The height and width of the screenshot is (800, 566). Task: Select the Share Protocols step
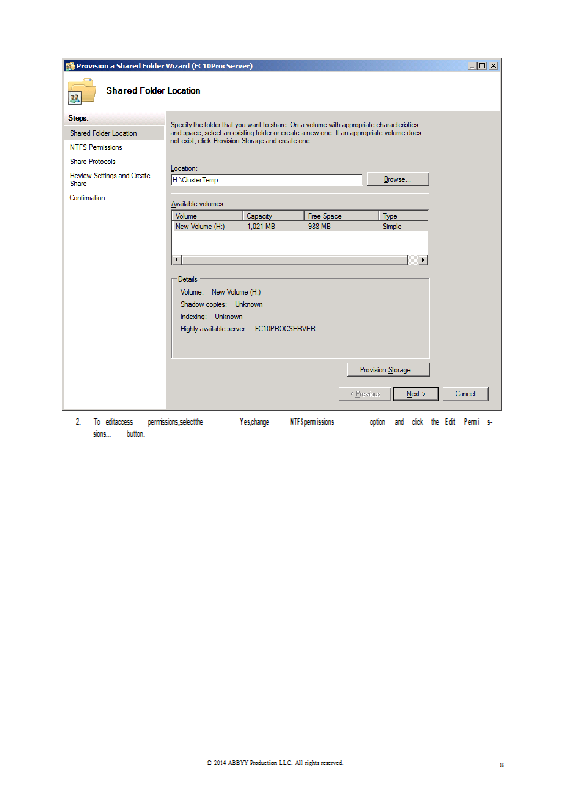(93, 161)
